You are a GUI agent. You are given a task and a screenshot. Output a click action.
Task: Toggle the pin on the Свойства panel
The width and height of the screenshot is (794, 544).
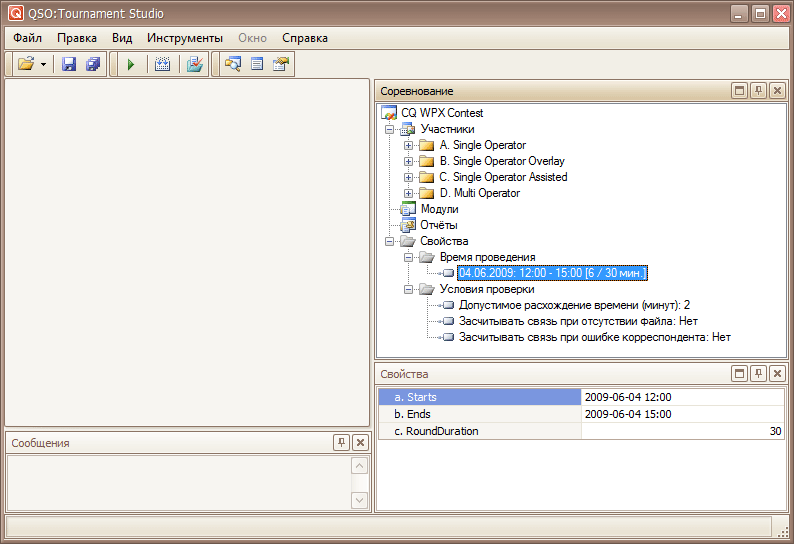coord(759,373)
